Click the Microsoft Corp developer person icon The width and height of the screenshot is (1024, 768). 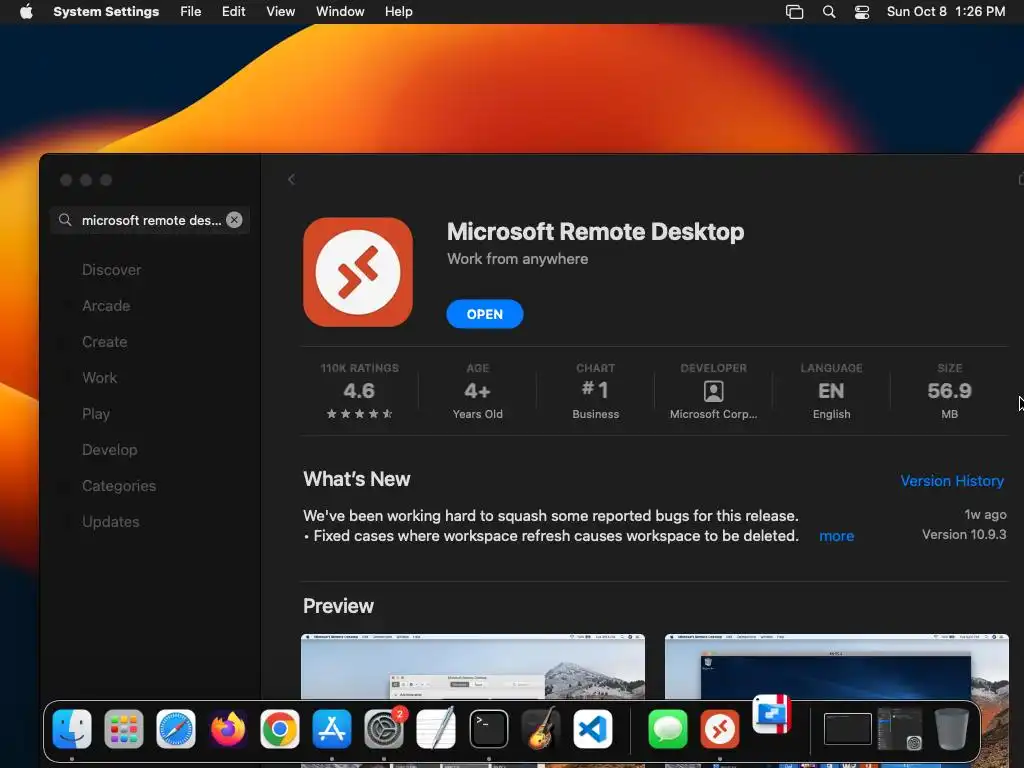(x=713, y=391)
